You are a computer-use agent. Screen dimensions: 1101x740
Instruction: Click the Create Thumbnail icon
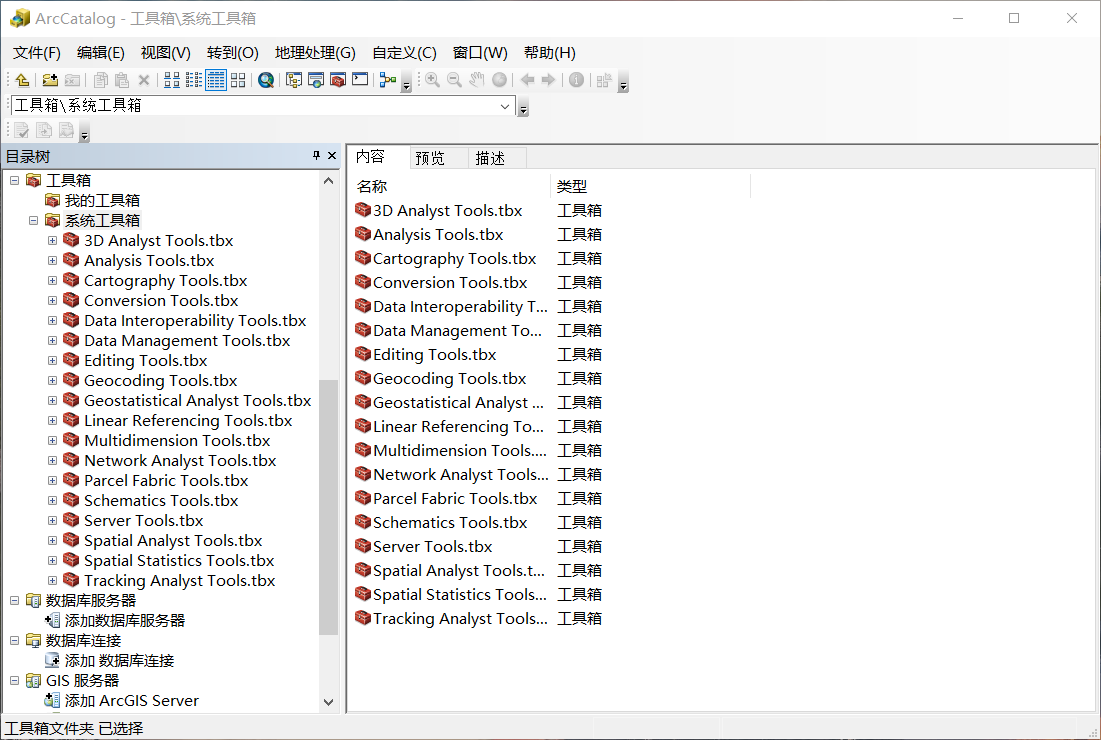click(604, 80)
